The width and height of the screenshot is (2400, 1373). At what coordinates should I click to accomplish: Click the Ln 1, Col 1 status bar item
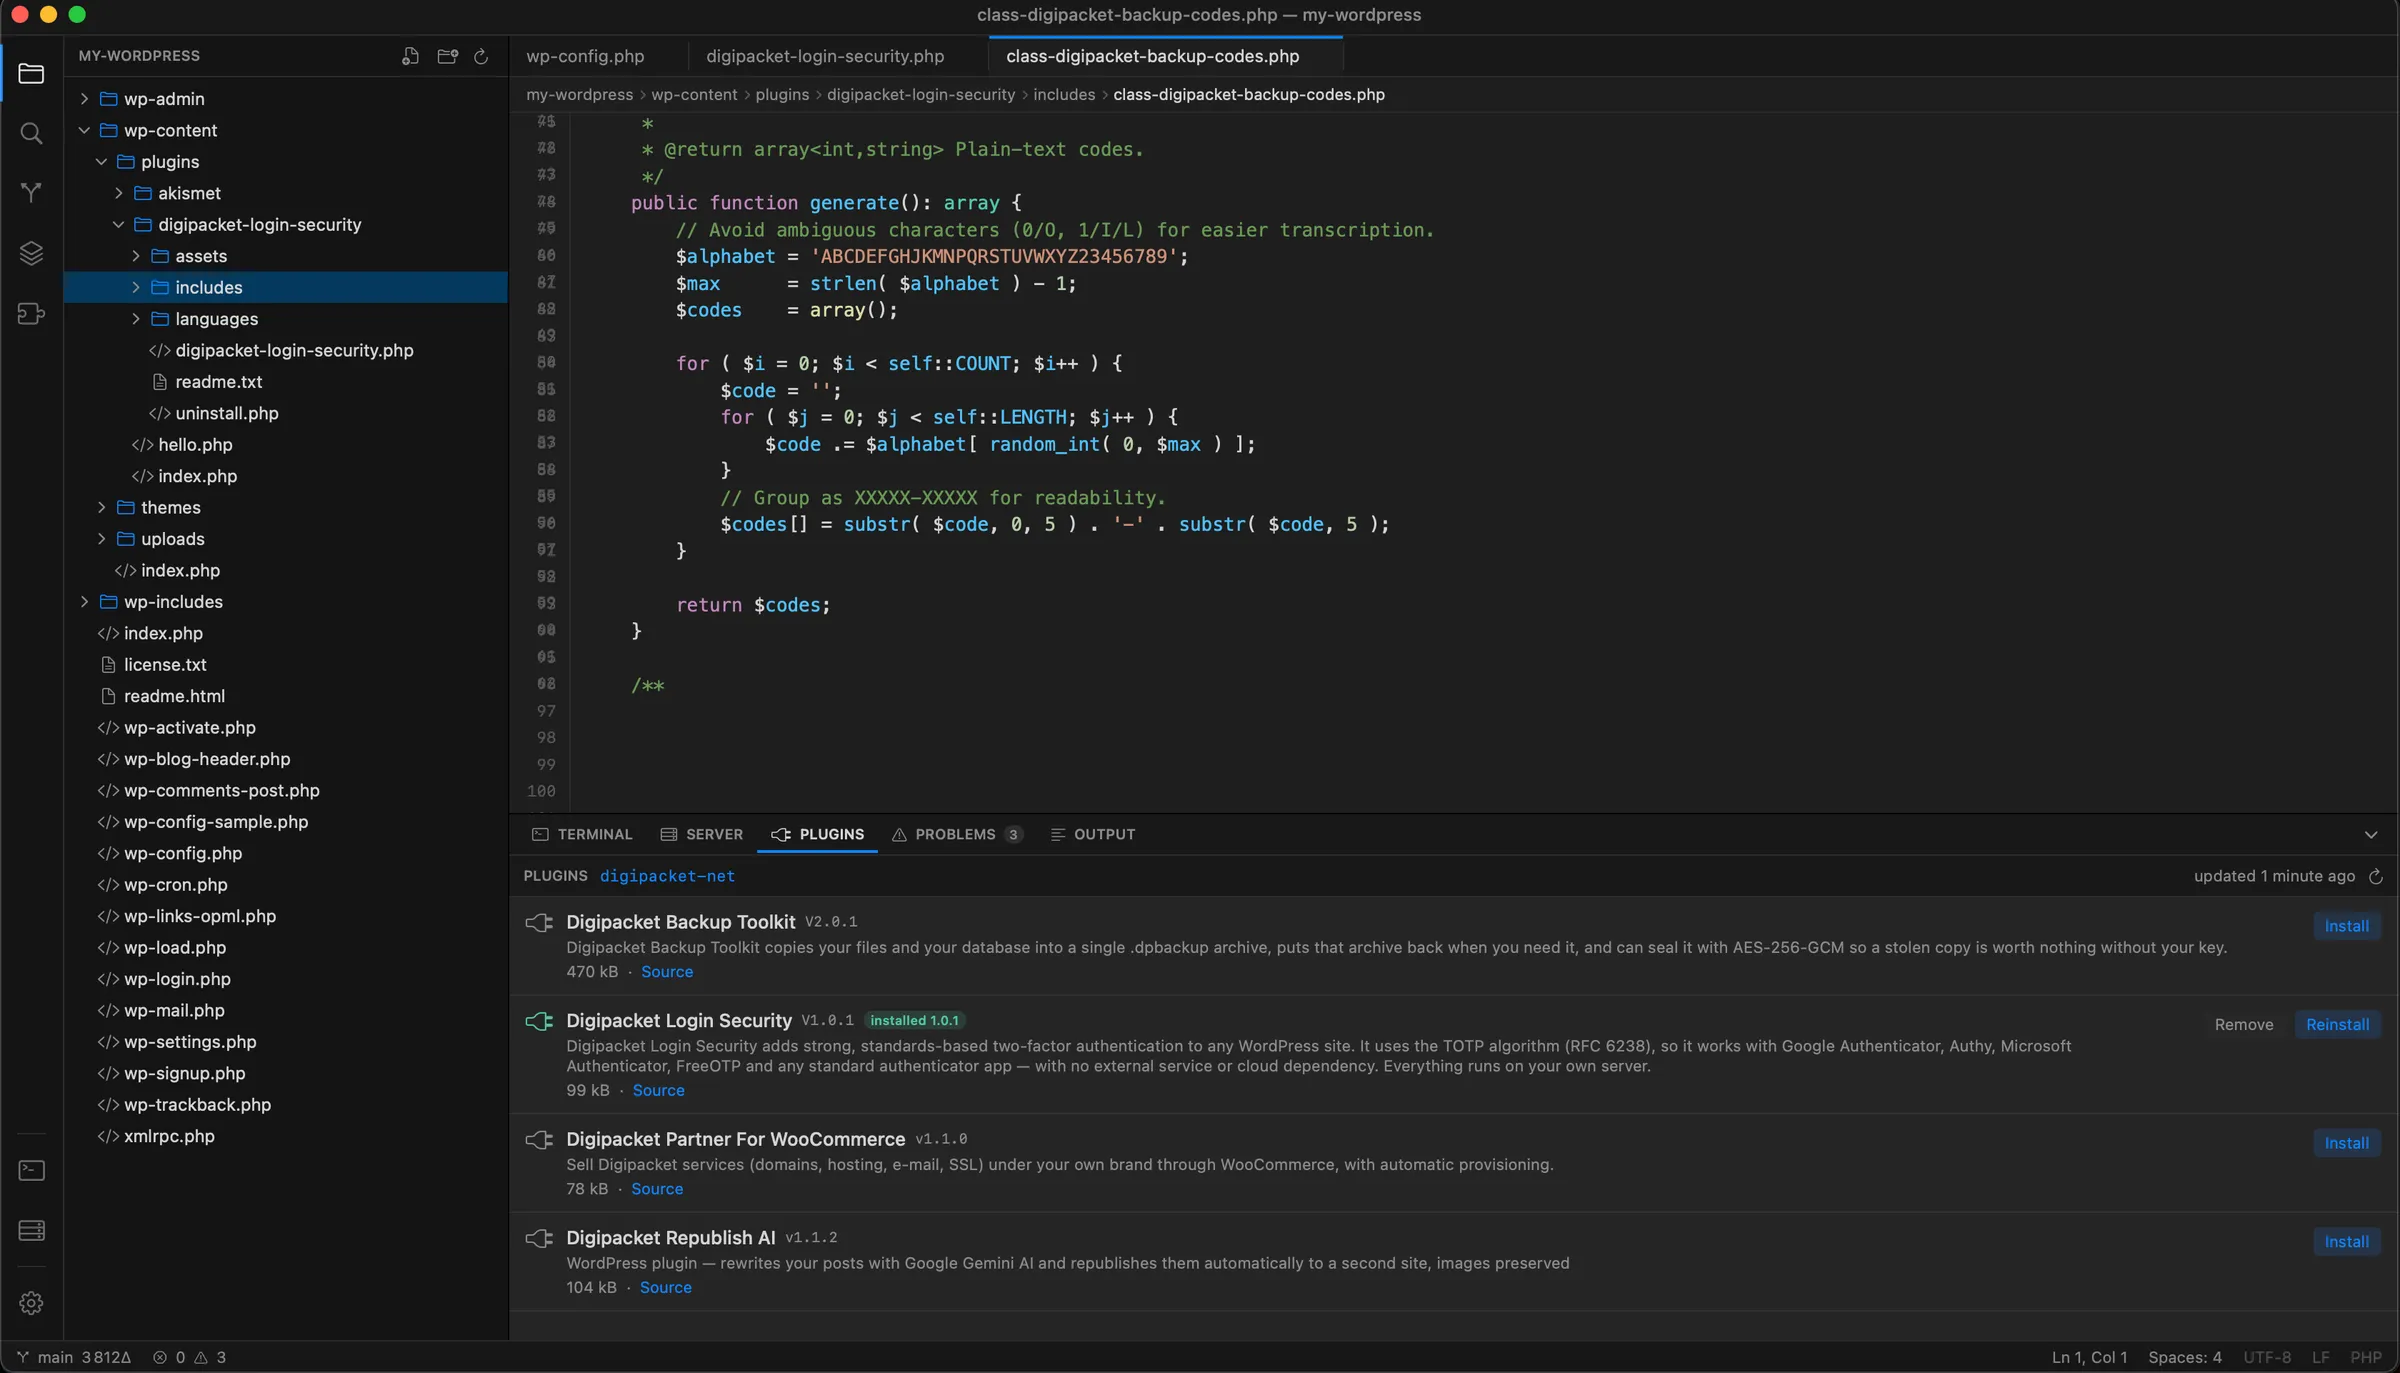[x=2089, y=1357]
